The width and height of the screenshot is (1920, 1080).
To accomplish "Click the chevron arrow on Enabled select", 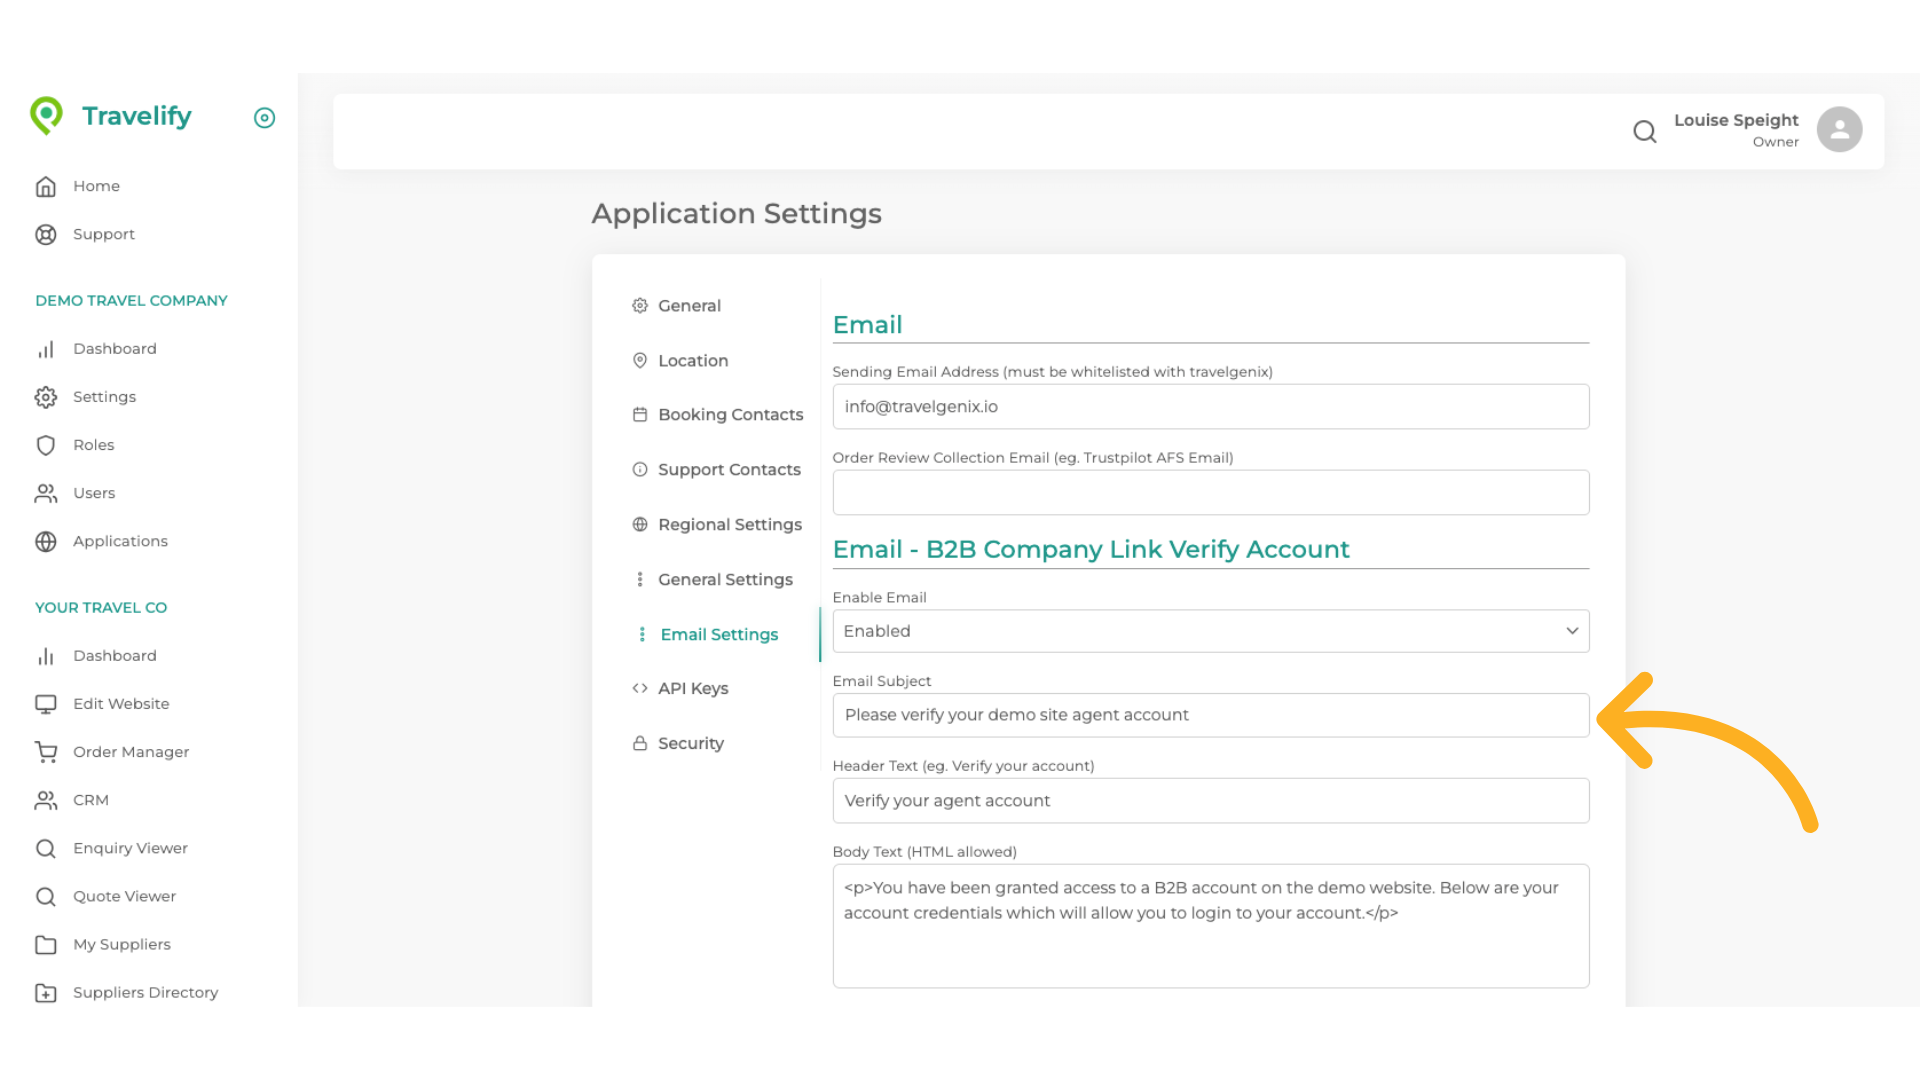I will [x=1572, y=631].
